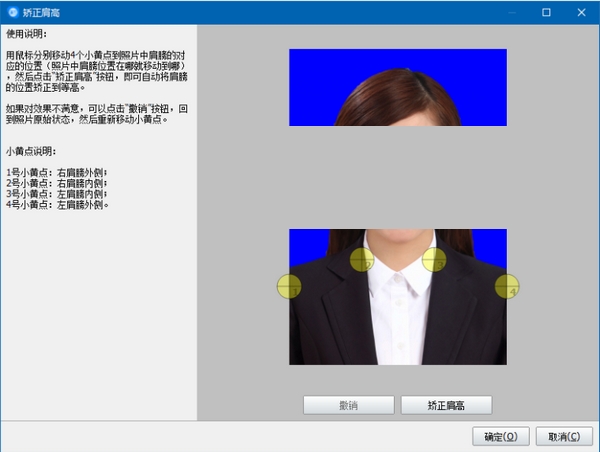Screen dimensions: 600x452
Task: Minimize the 矫正肩高 window
Action: pos(510,12)
